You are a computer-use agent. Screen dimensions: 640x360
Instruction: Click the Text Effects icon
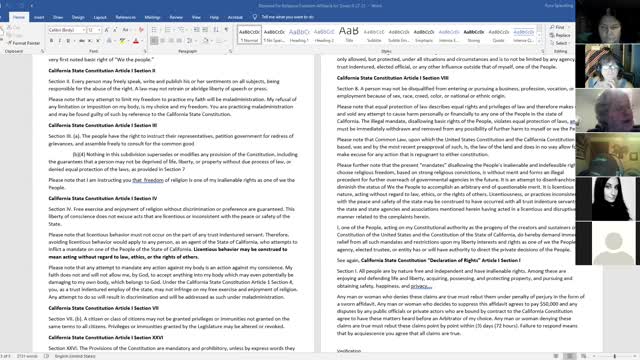(x=109, y=41)
